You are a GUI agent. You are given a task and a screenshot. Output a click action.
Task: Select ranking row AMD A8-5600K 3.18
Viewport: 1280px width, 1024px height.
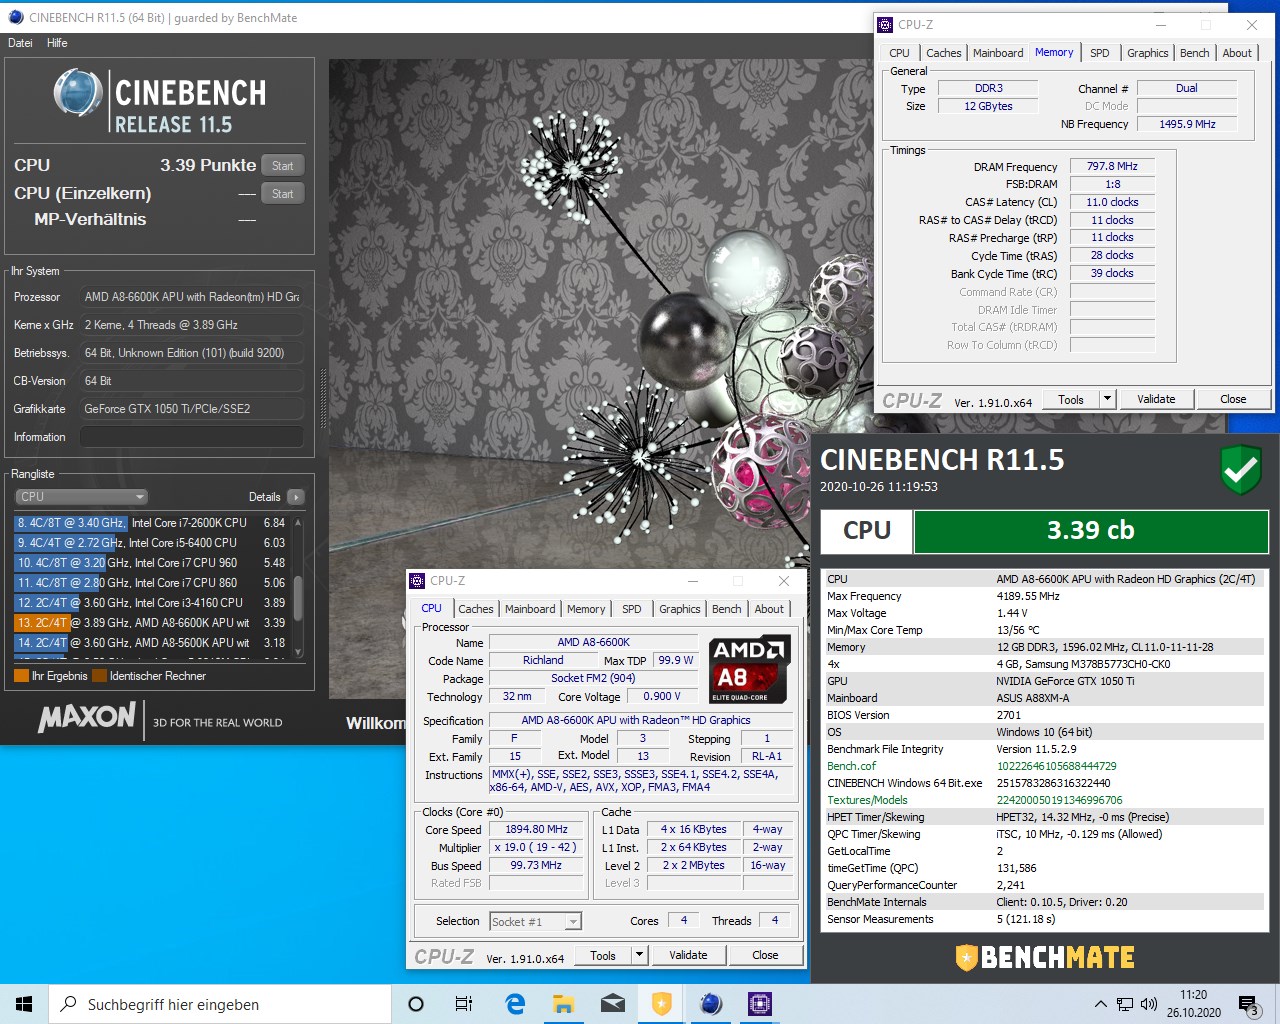pyautogui.click(x=151, y=643)
